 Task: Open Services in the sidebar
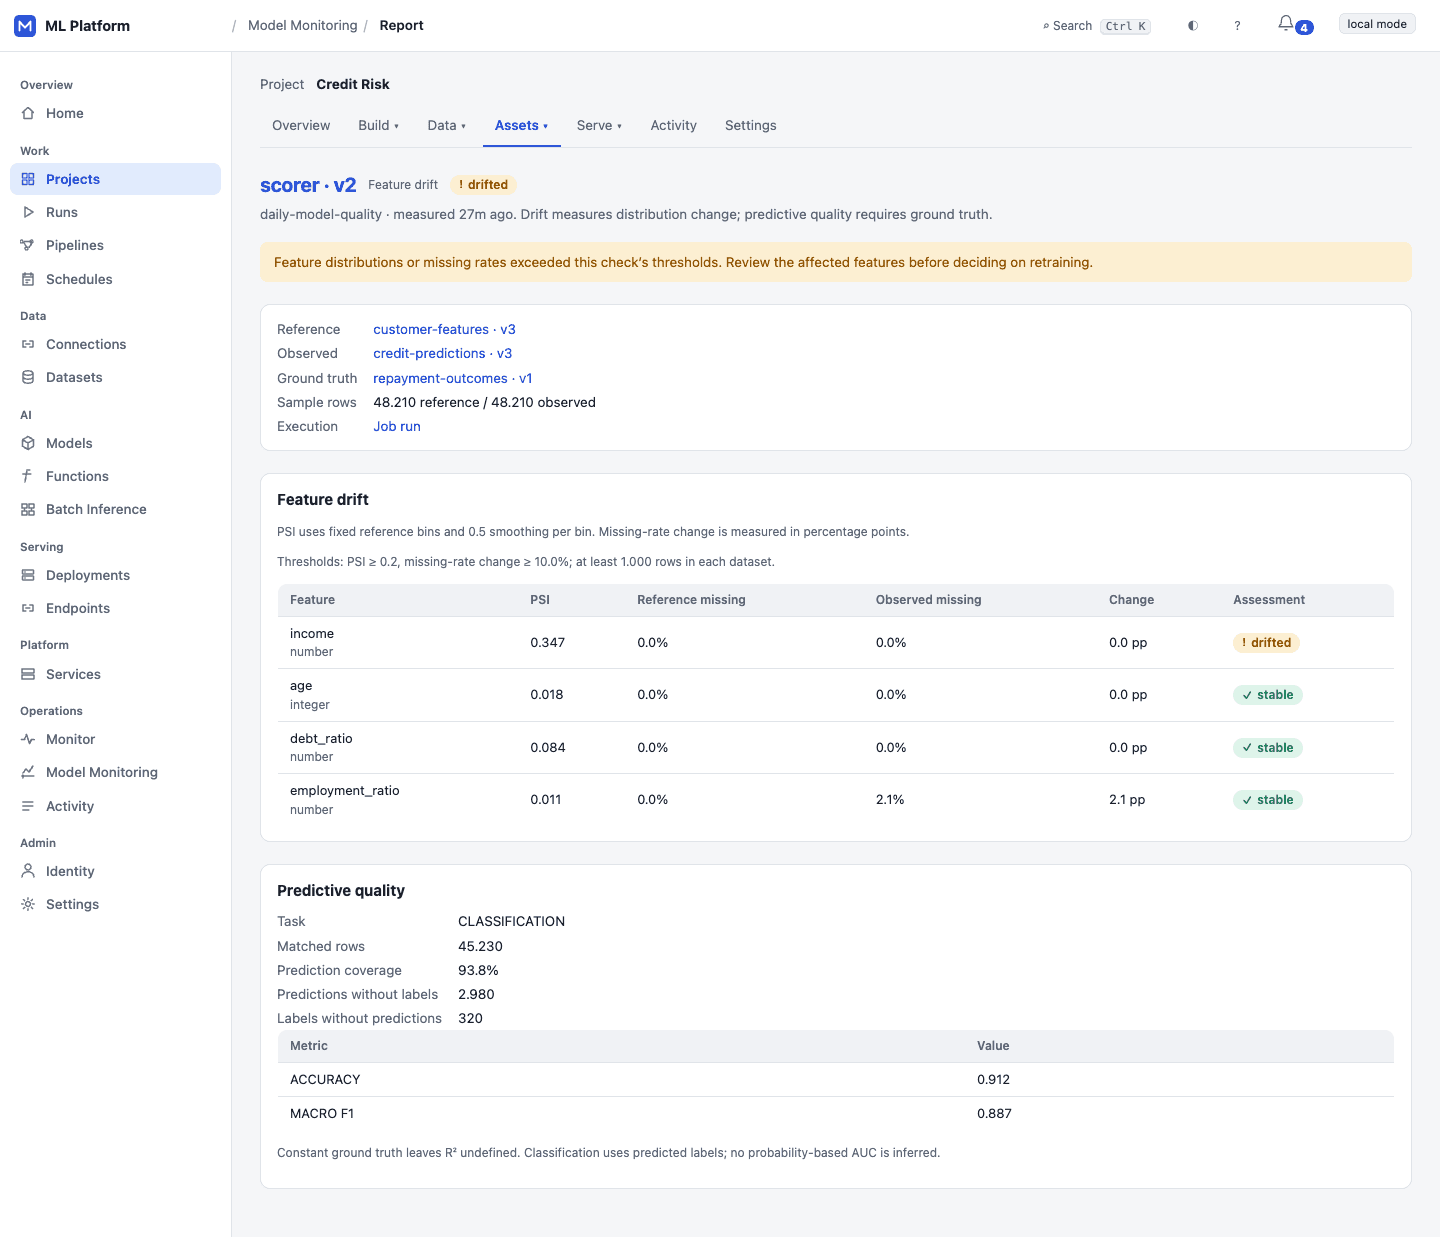[x=115, y=674]
